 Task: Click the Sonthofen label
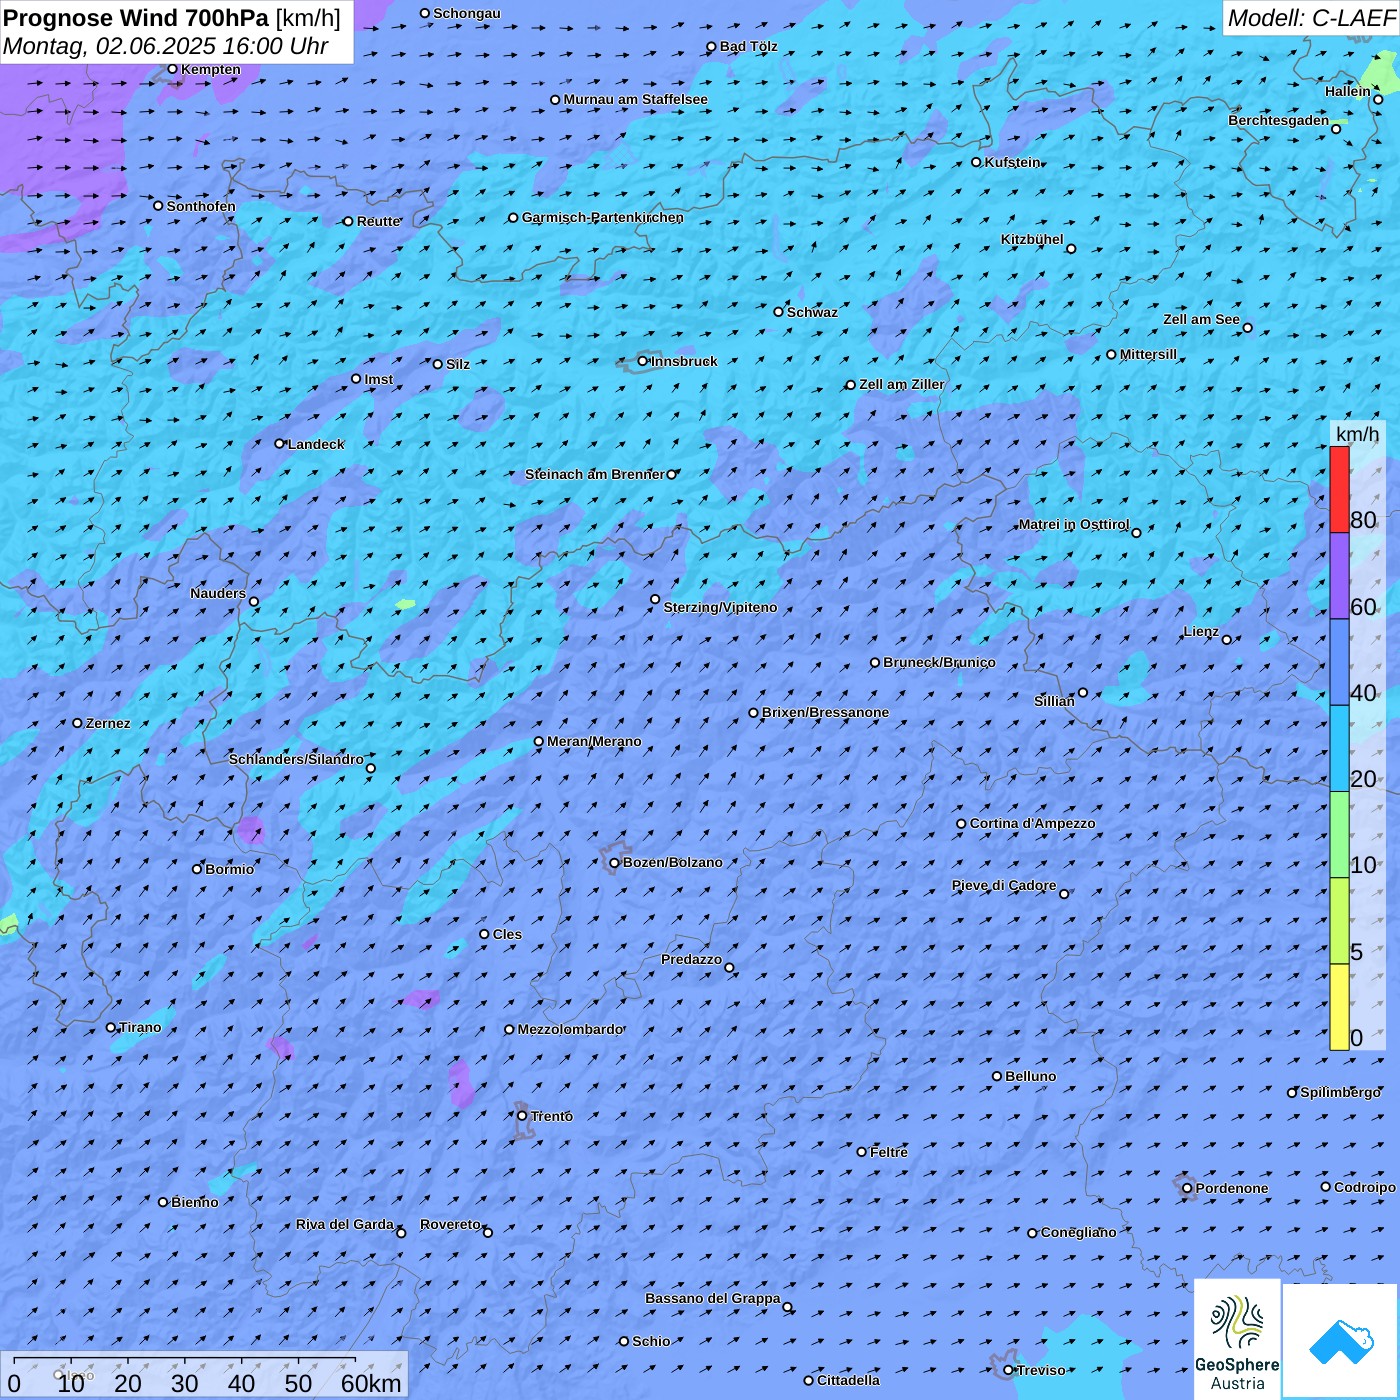tap(201, 207)
